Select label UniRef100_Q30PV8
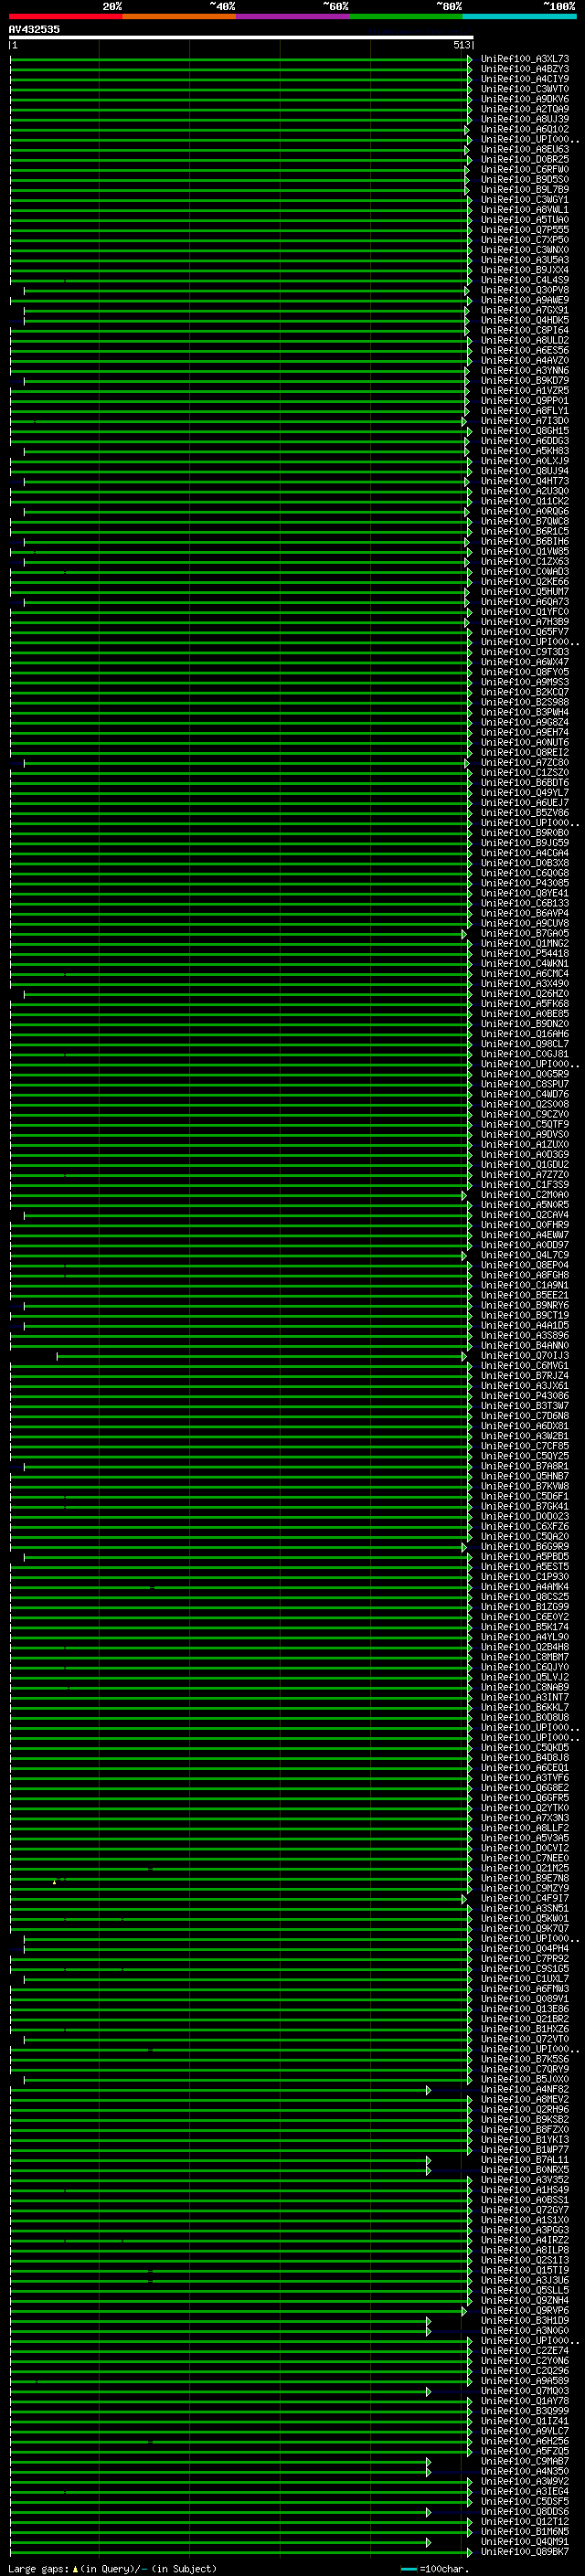The image size is (585, 2576). (525, 290)
